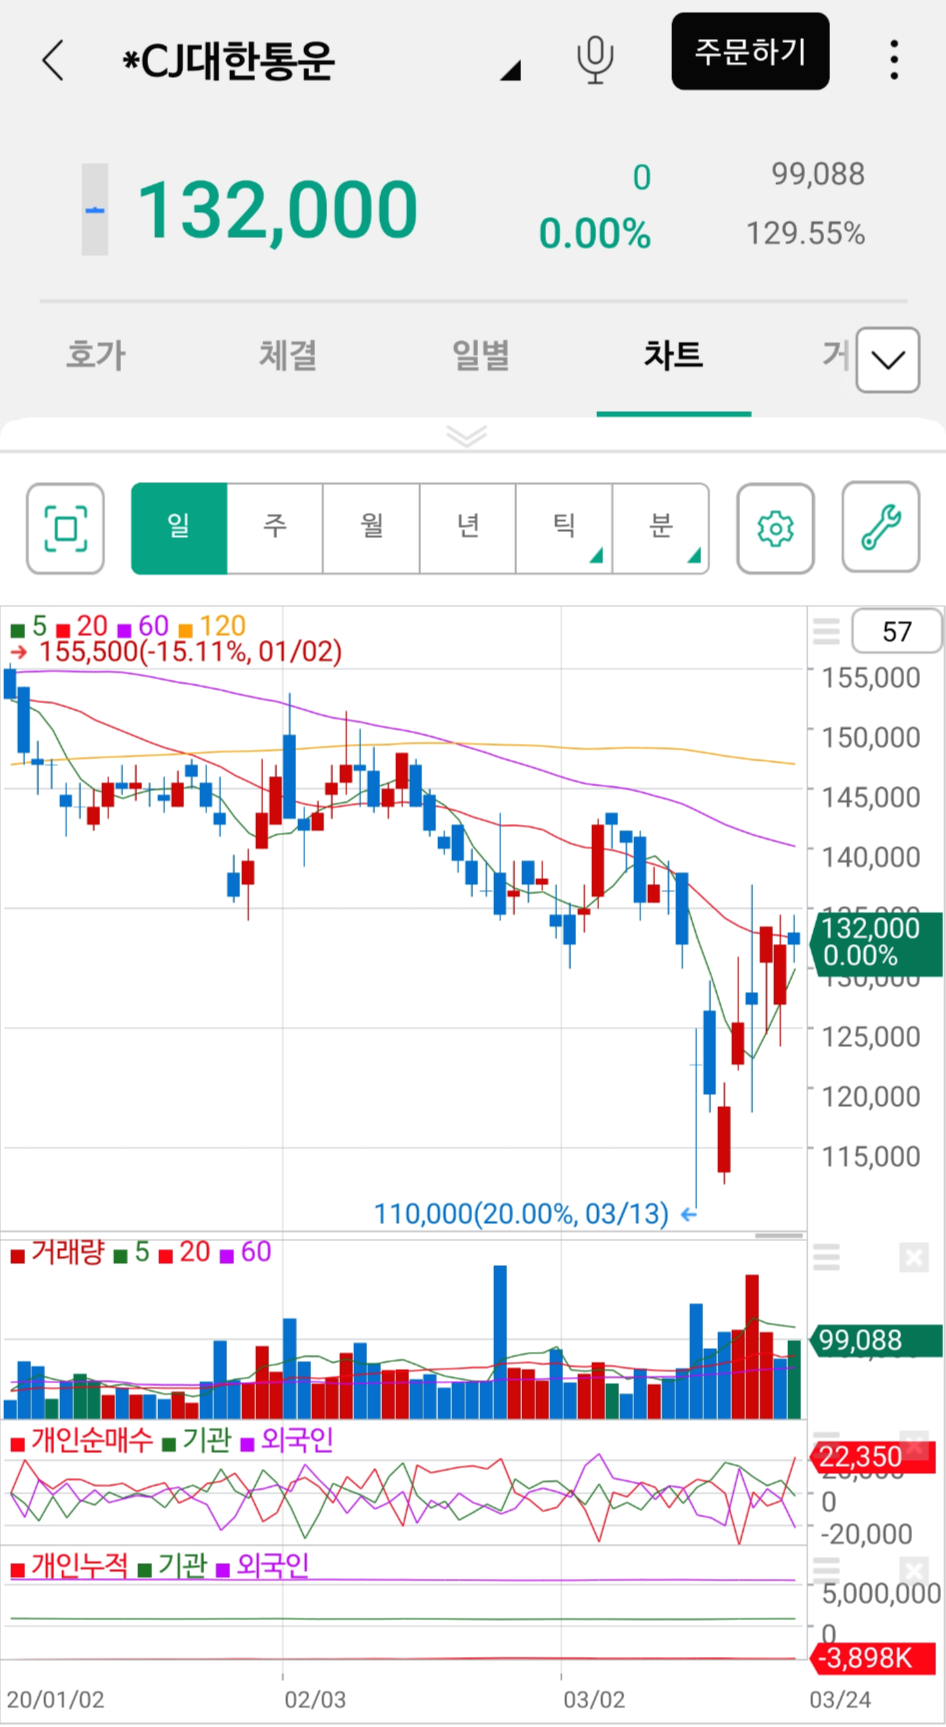The image size is (946, 1727).
Task: Open the three-dot more options menu
Action: [894, 60]
